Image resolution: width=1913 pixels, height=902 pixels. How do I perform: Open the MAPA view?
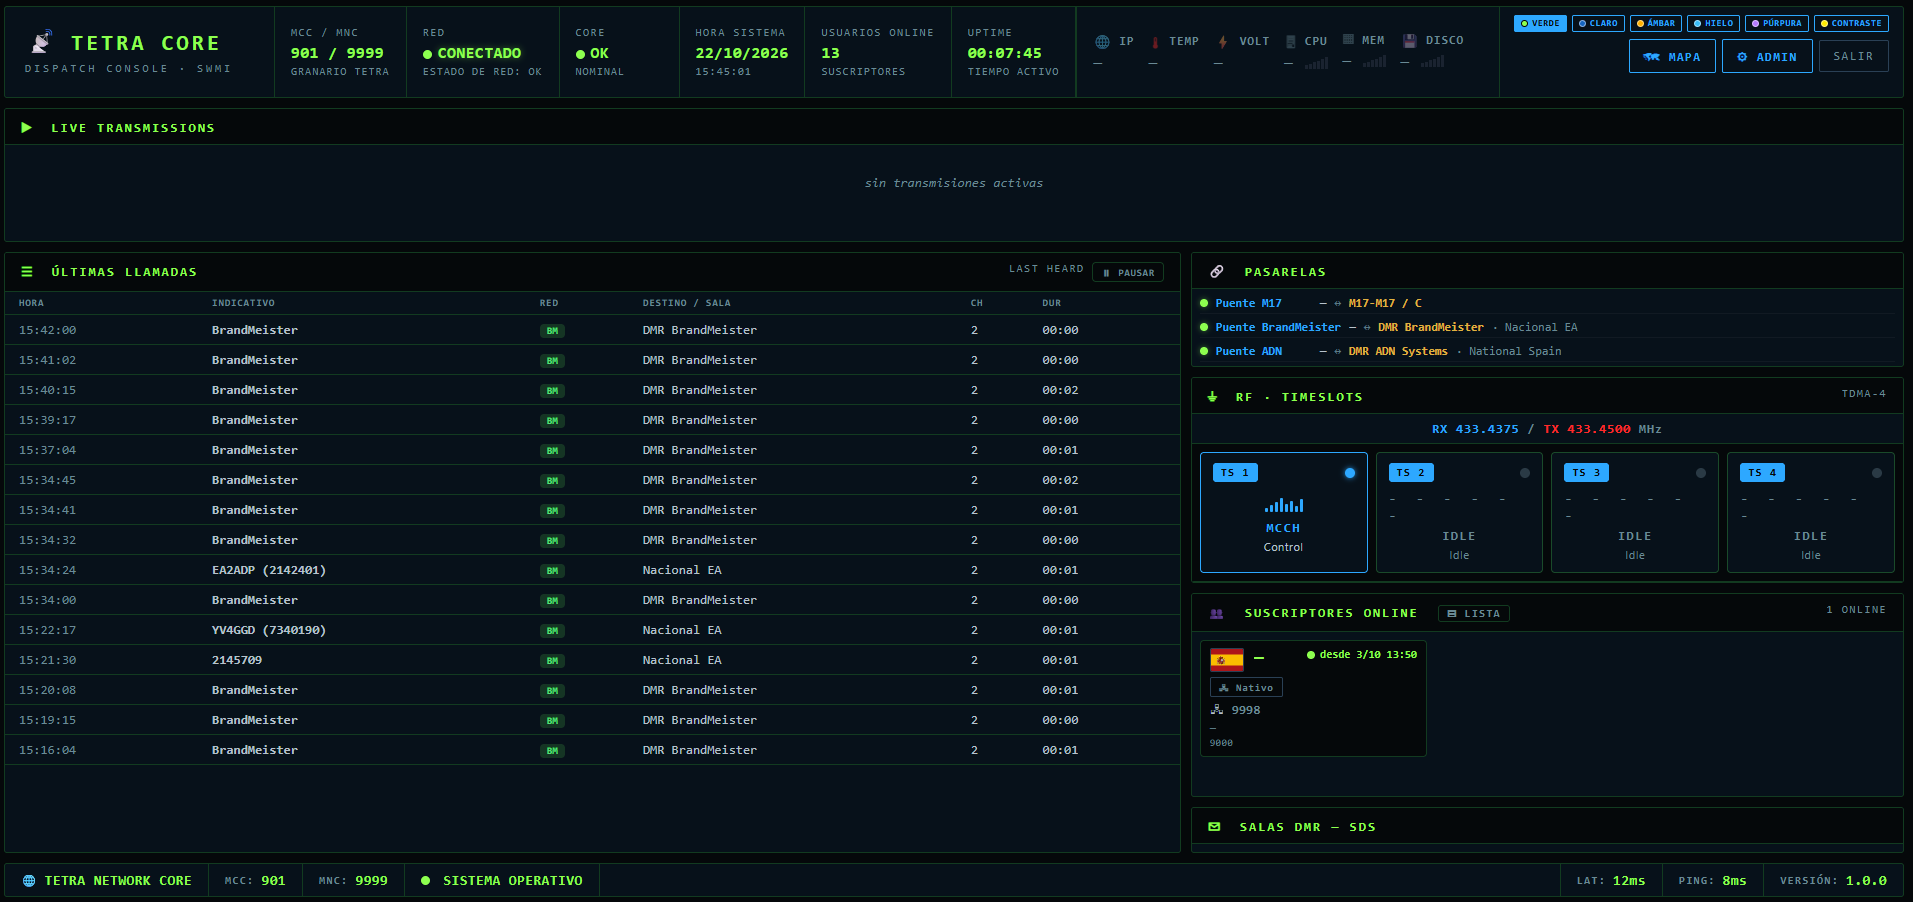coord(1672,57)
